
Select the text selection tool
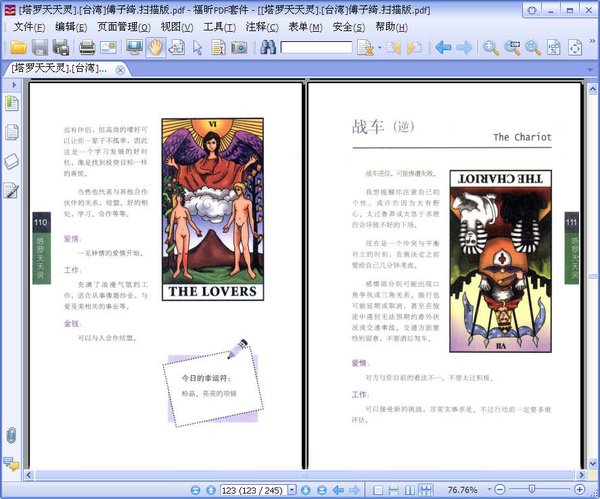coord(218,47)
